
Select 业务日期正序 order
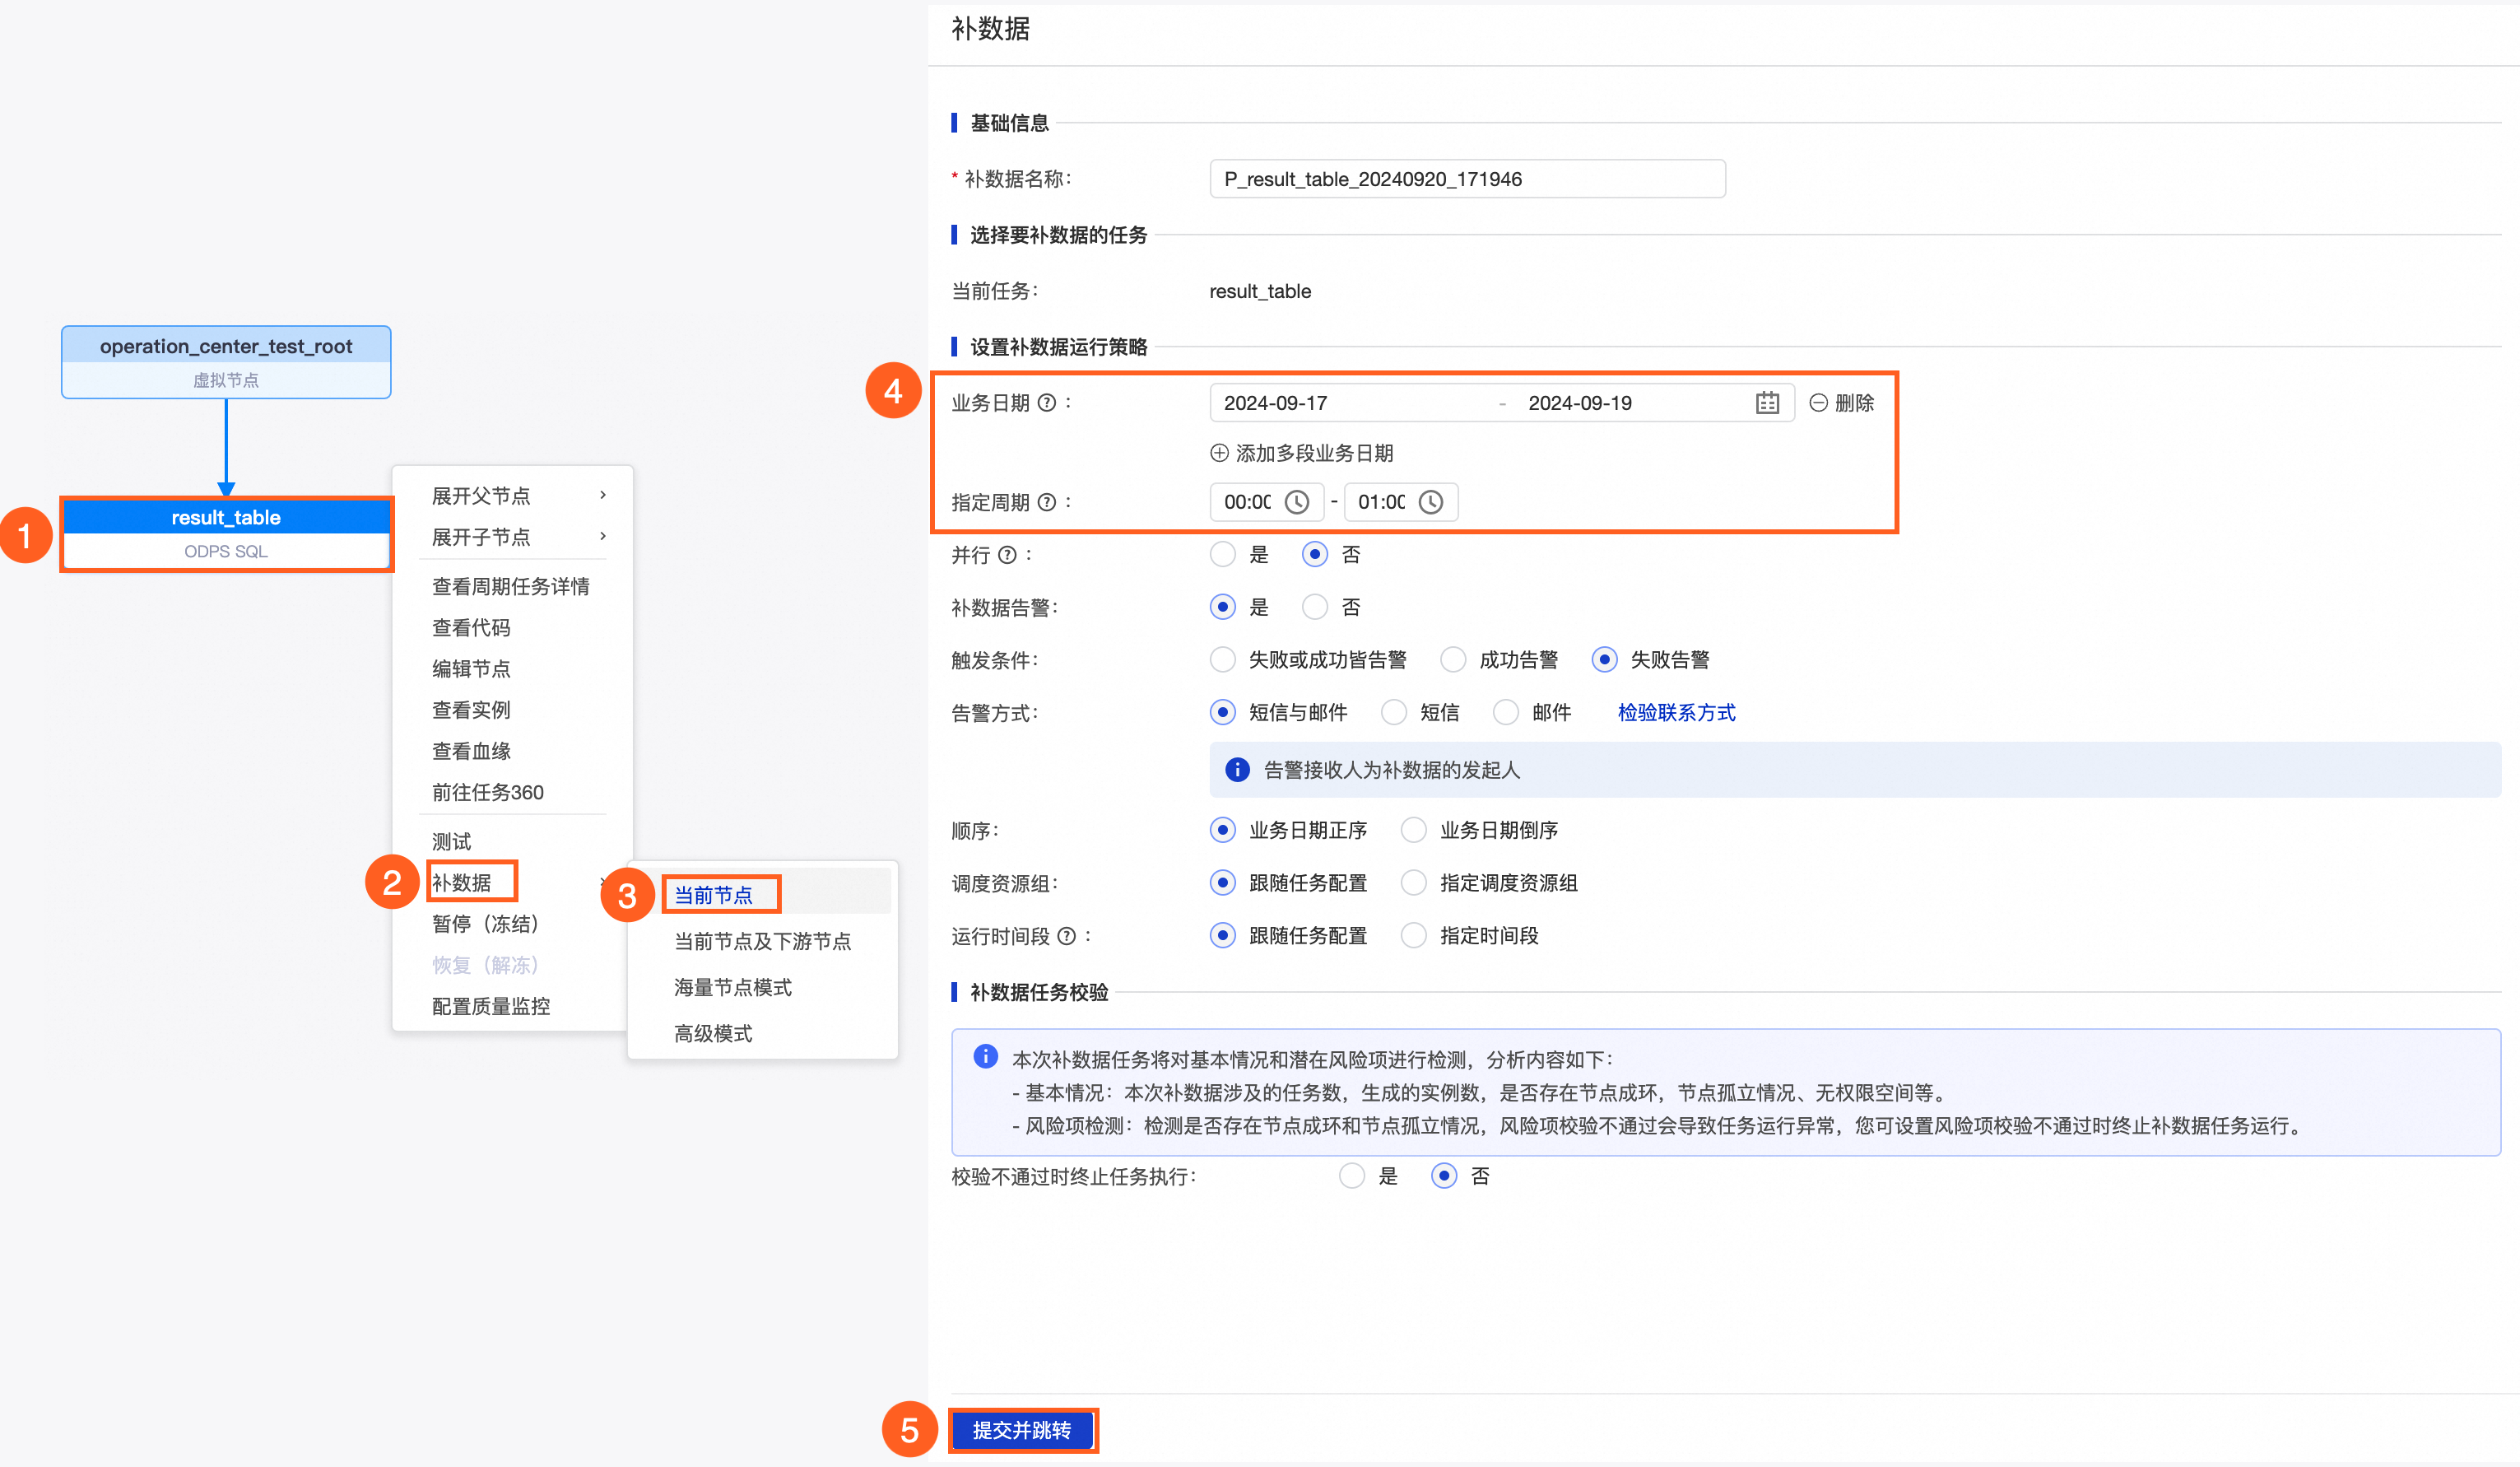(x=1222, y=830)
